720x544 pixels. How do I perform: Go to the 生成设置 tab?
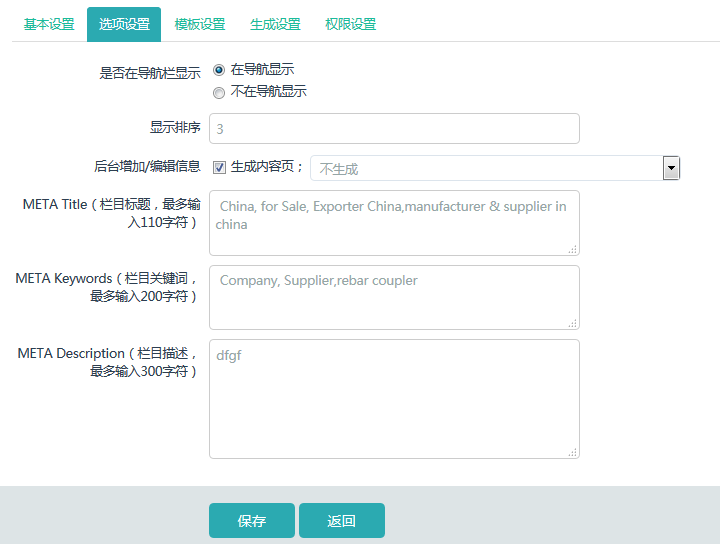point(275,24)
